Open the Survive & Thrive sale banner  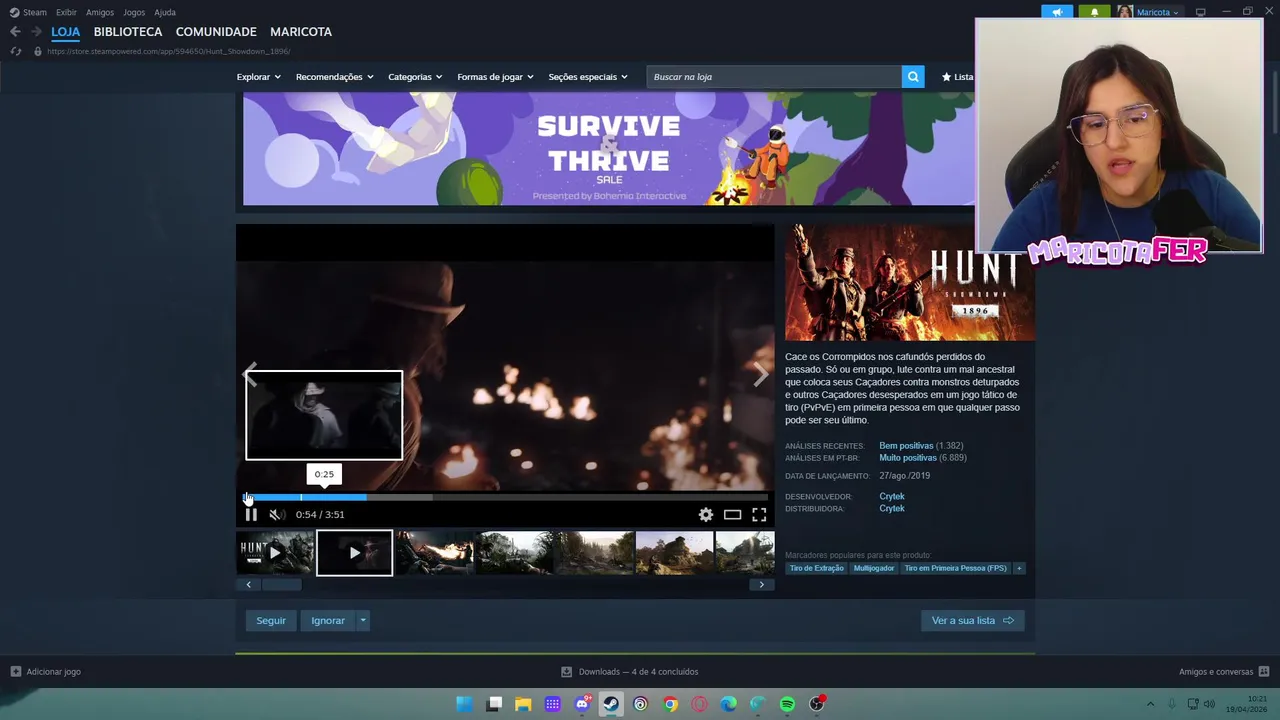(x=608, y=149)
